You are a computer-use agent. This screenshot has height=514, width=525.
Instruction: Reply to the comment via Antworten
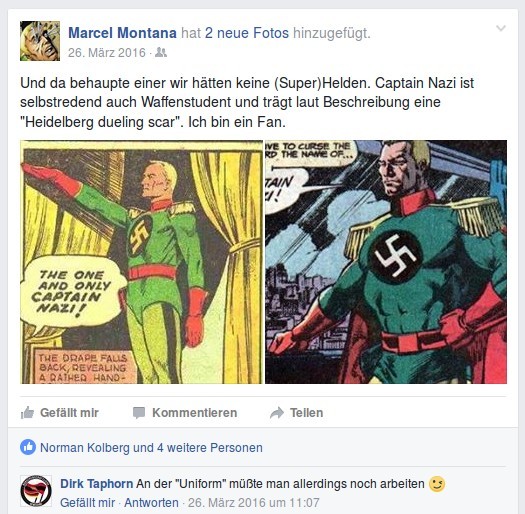pyautogui.click(x=151, y=503)
